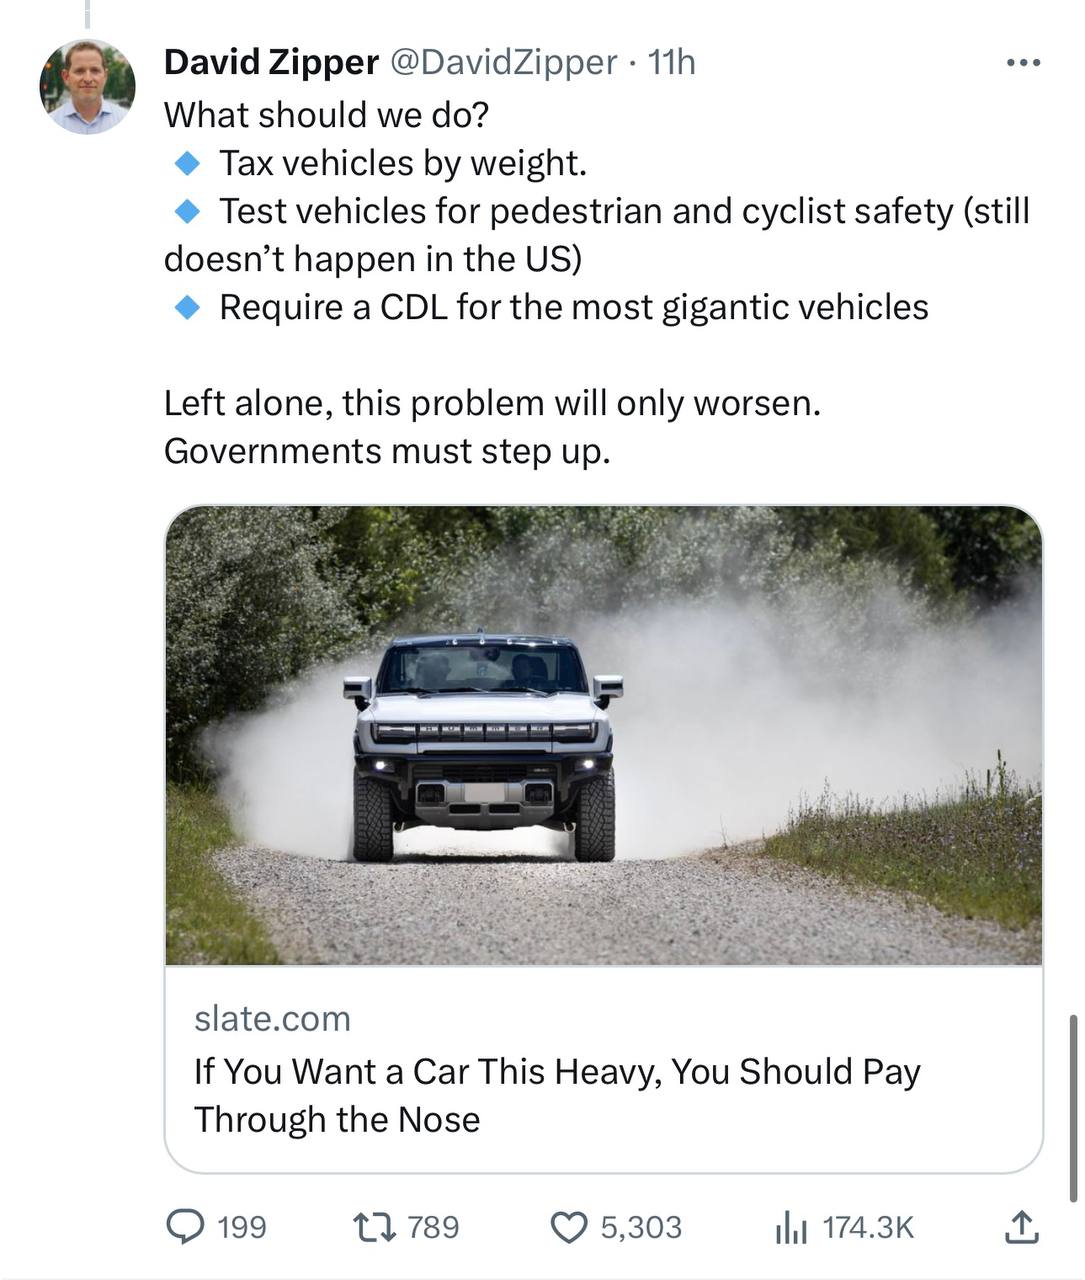Click the 'What should we do?' tweet text

[x=327, y=115]
